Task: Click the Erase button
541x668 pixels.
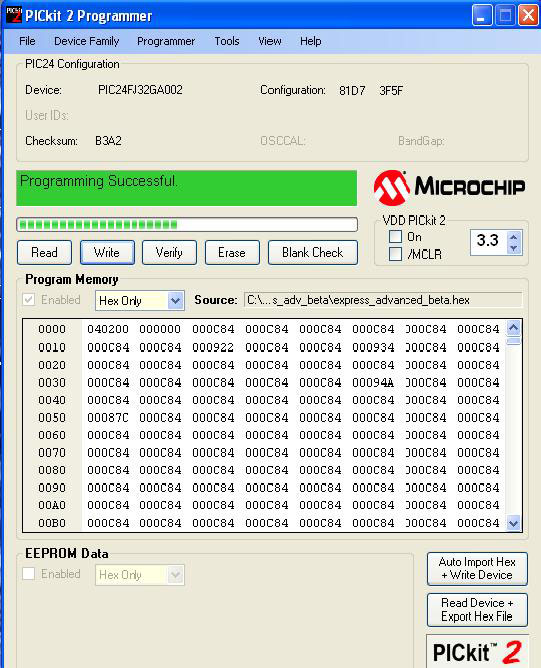Action: tap(232, 253)
